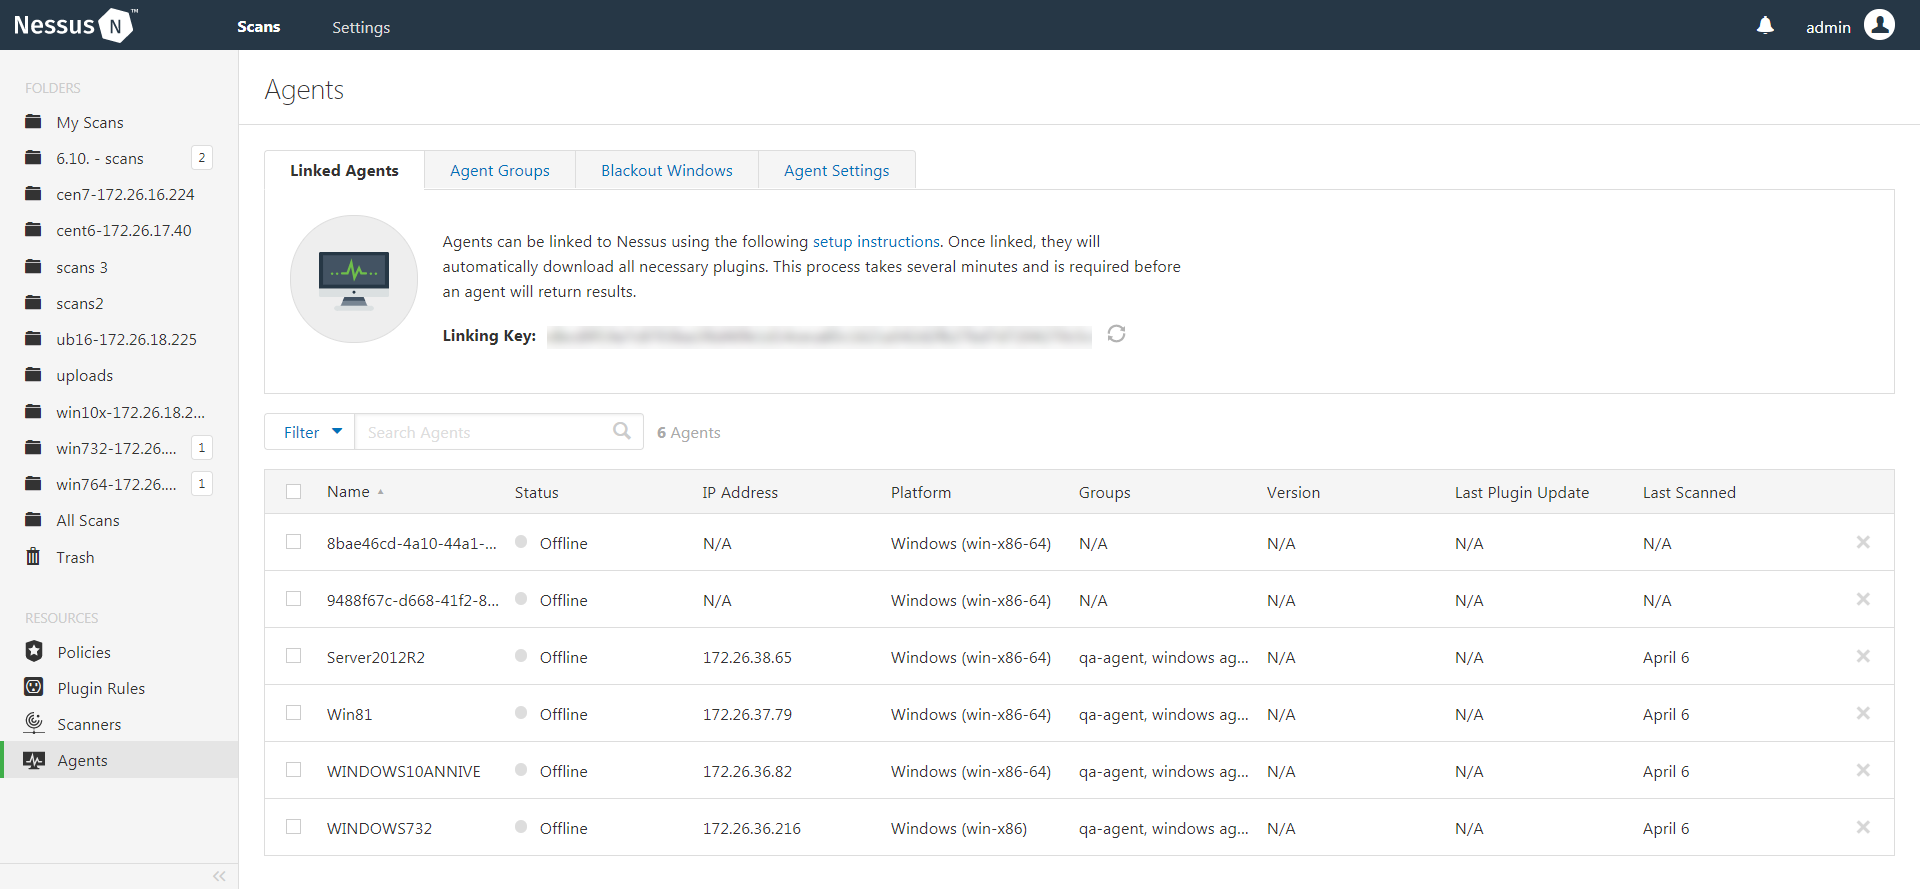
Task: Sort by the Platform column header
Action: pos(921,492)
